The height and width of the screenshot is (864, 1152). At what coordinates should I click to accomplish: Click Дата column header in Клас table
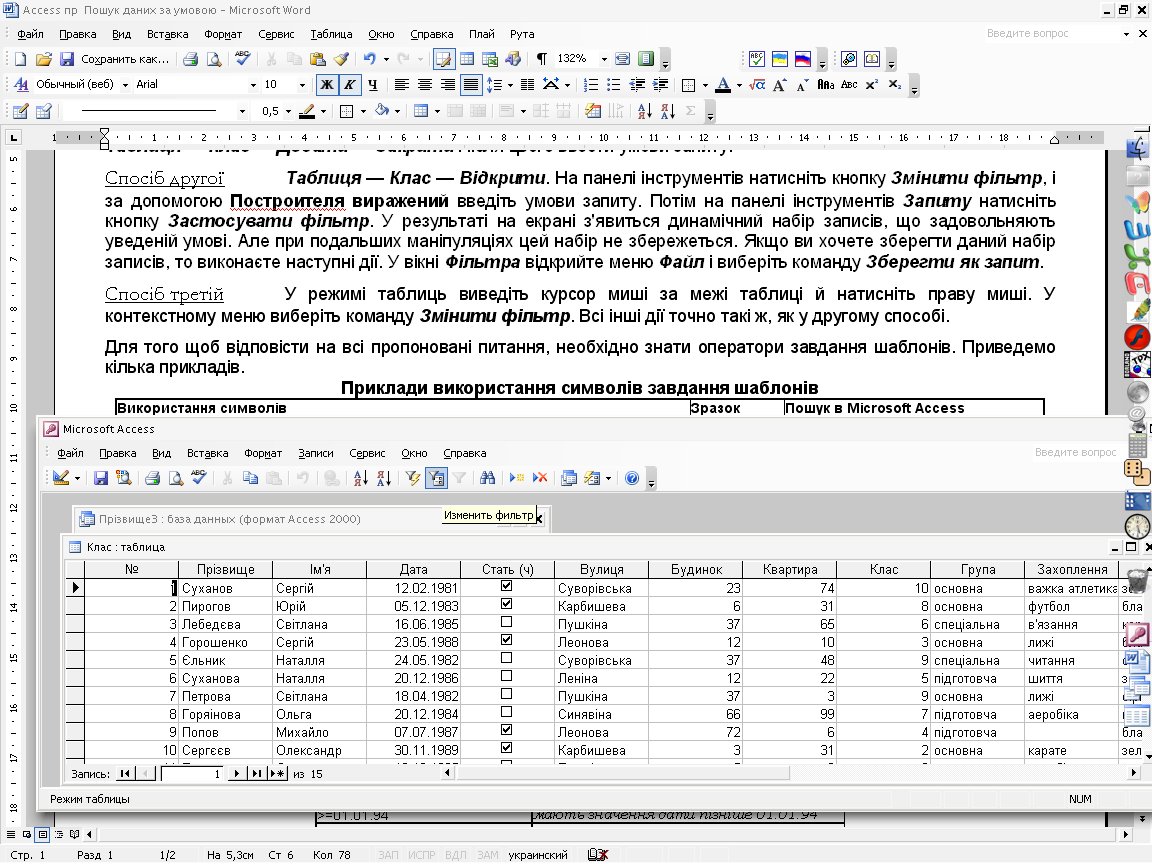point(414,569)
